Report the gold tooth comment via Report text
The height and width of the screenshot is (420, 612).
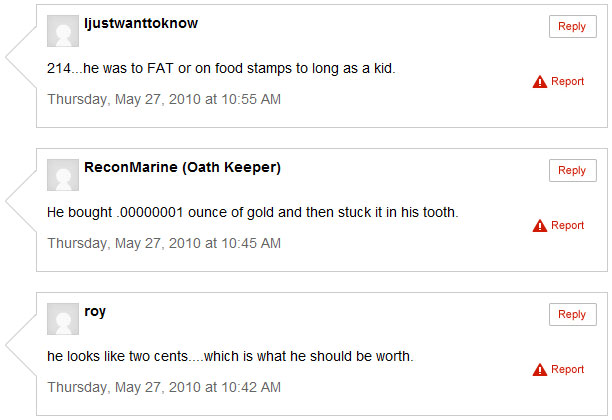(x=567, y=225)
